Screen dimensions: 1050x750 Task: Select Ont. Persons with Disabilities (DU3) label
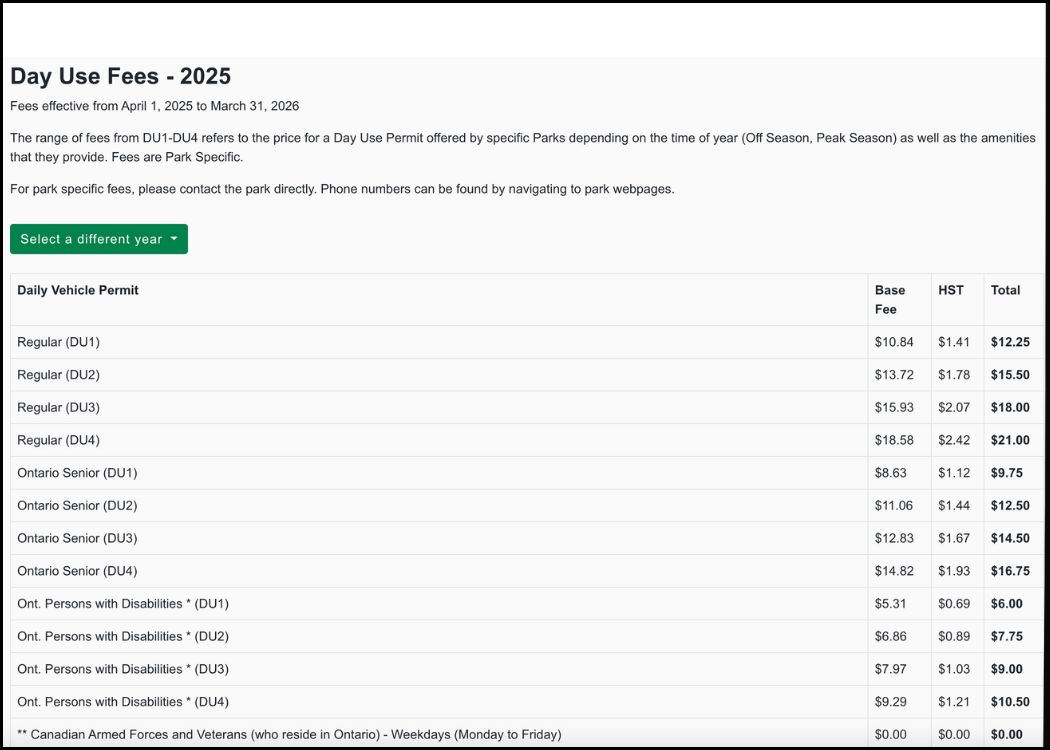[123, 669]
